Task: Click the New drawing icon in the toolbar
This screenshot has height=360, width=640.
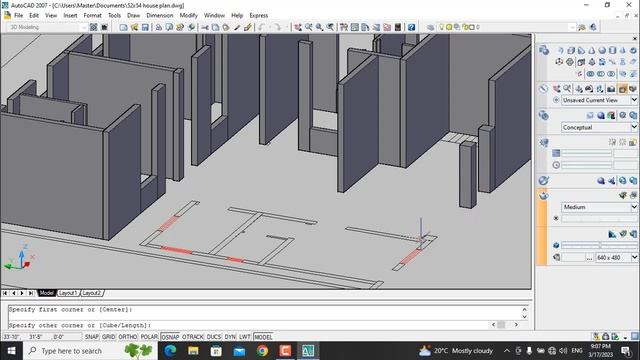Action: coord(123,27)
